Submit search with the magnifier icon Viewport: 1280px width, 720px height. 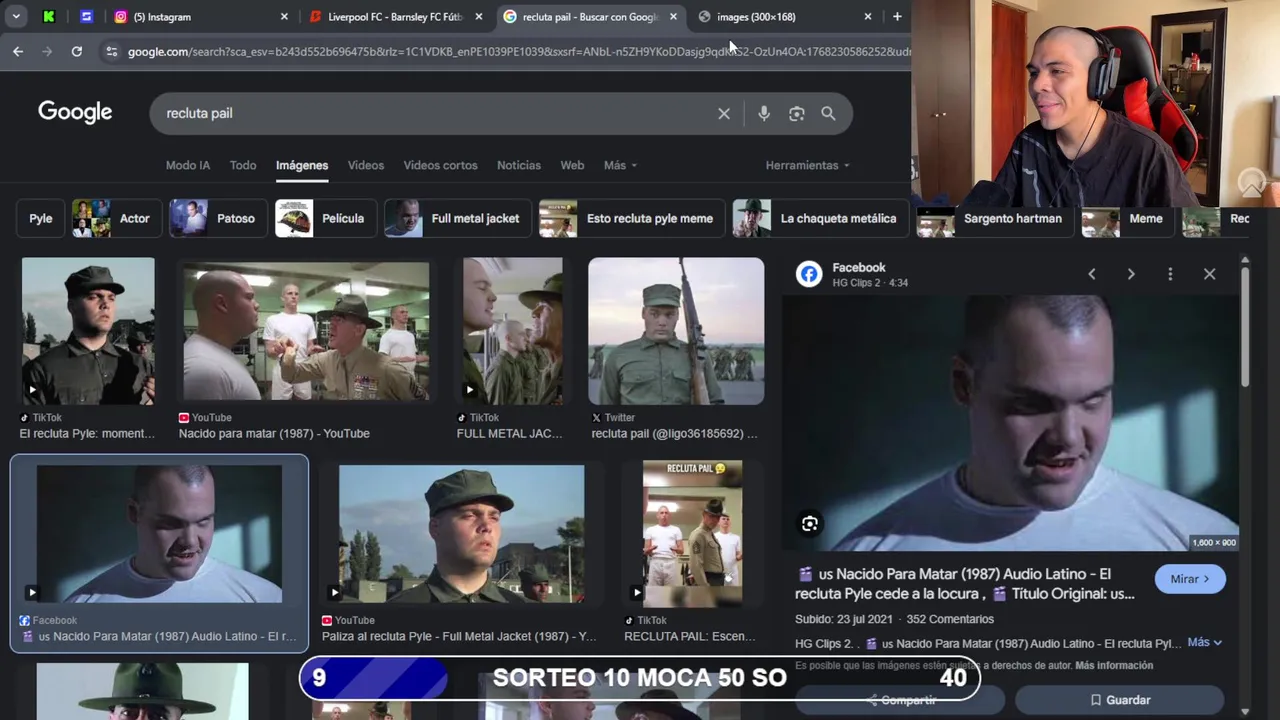pos(828,114)
